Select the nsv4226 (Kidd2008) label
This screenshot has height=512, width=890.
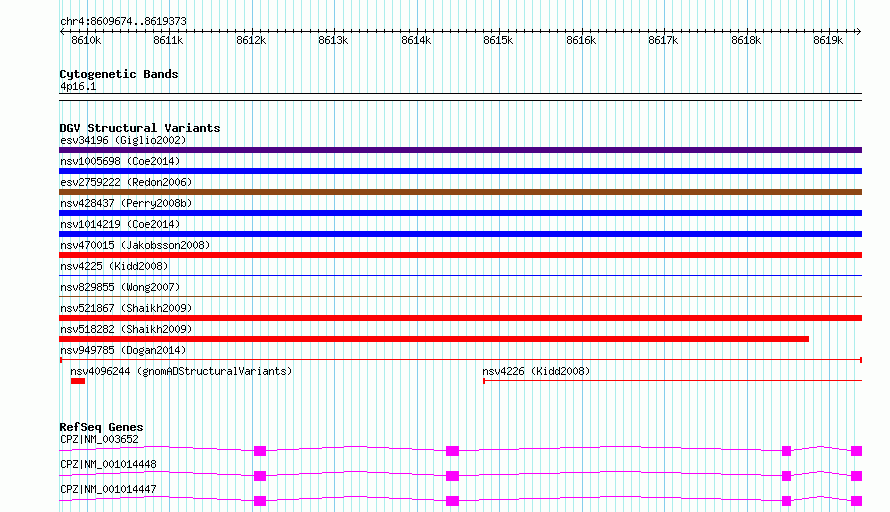coord(536,371)
